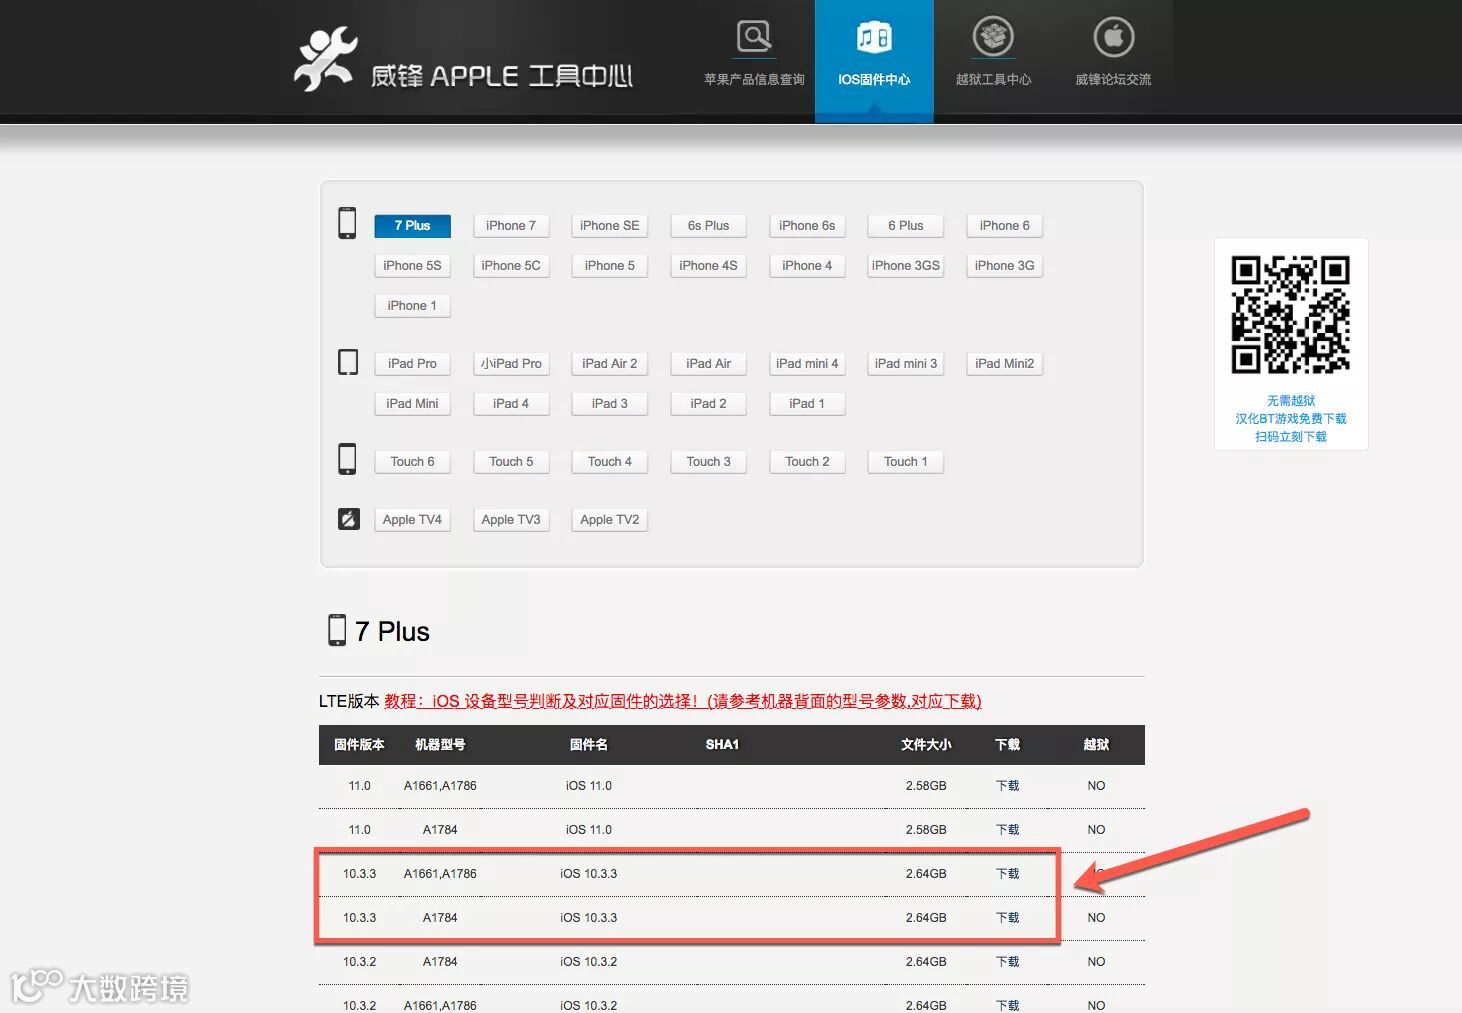Choose the Touch 2 device button
Image resolution: width=1462 pixels, height=1013 pixels.
click(807, 462)
